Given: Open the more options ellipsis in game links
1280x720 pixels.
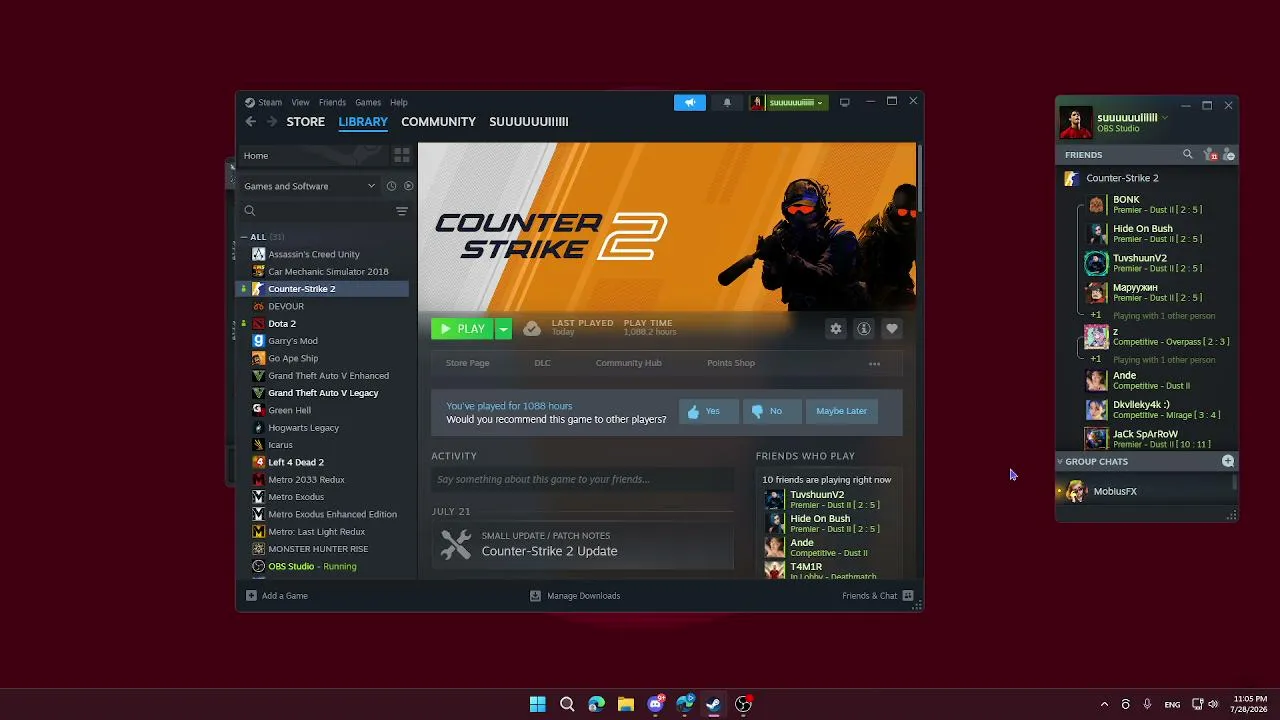Looking at the screenshot, I should 874,364.
